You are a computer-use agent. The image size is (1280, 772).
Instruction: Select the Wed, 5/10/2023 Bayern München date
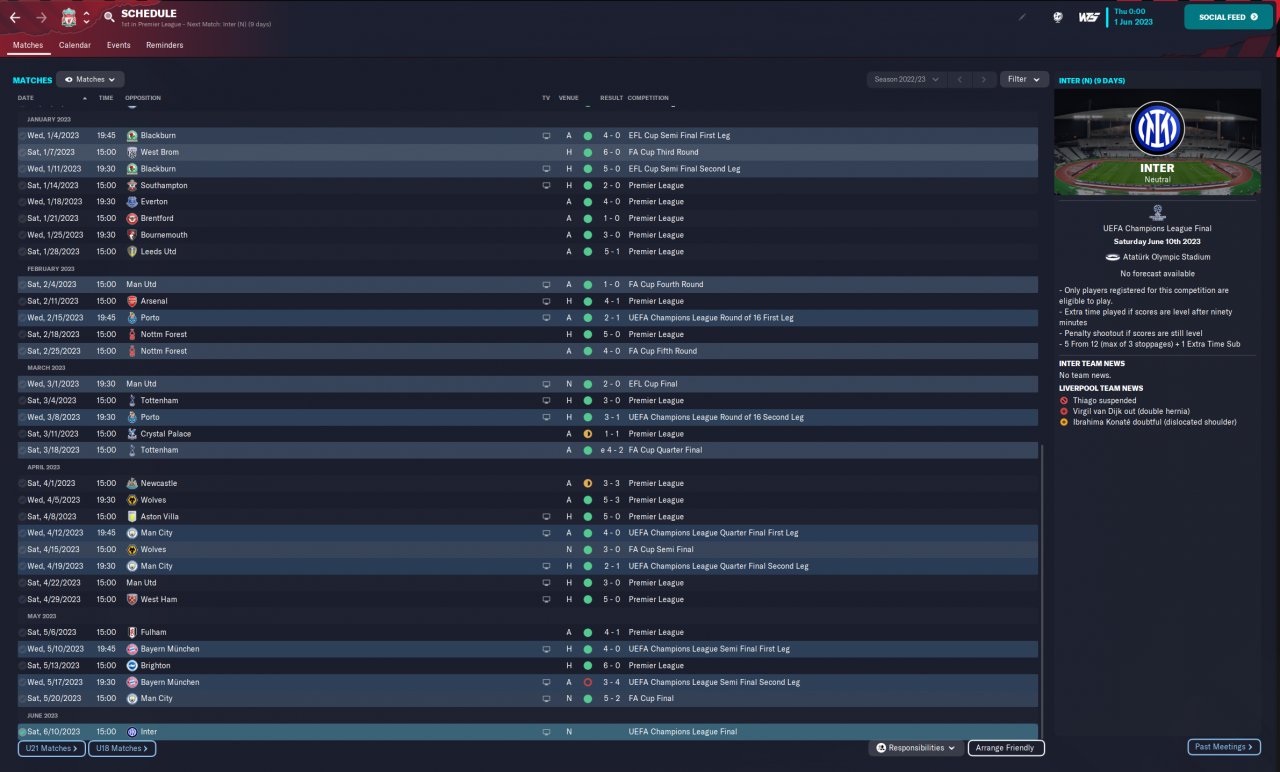click(x=55, y=649)
